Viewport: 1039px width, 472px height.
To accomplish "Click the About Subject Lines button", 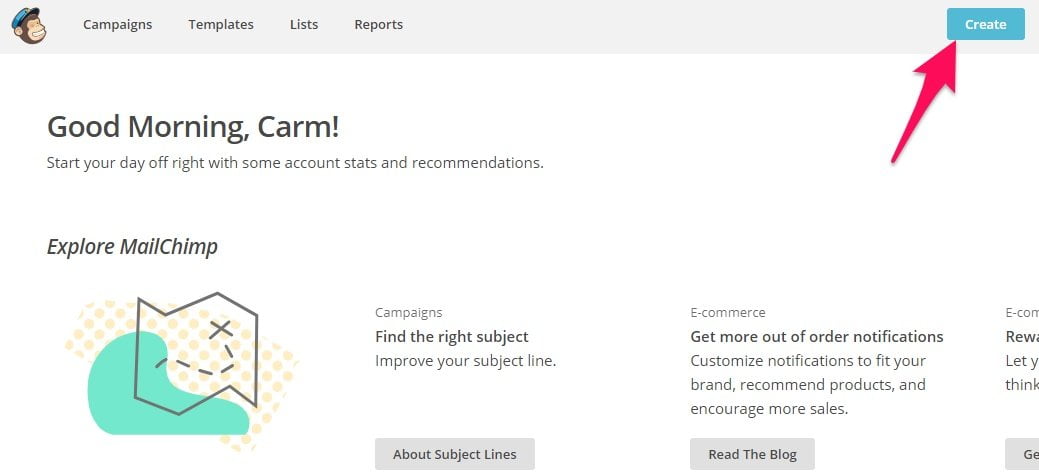I will pos(455,454).
